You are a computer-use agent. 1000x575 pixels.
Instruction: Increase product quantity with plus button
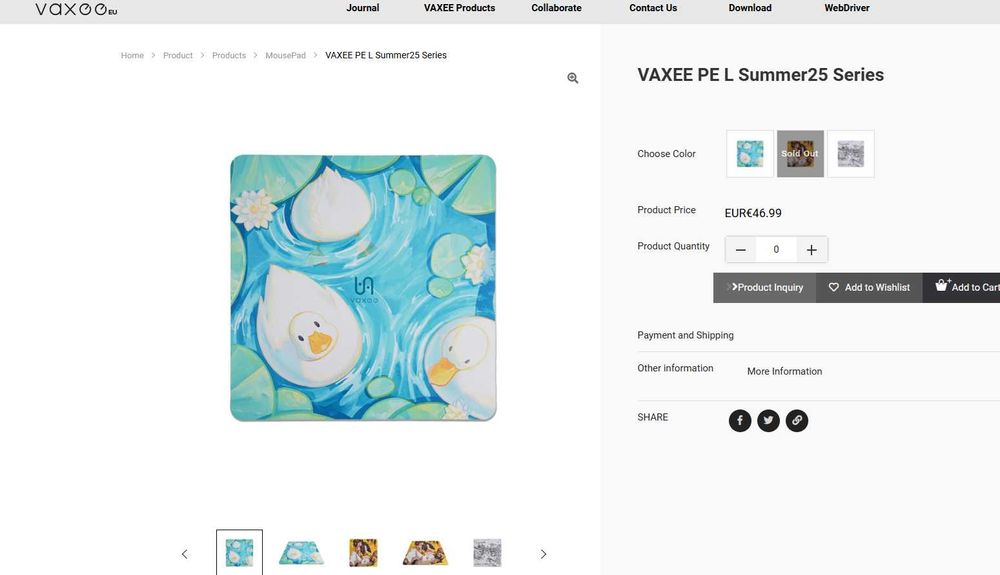pyautogui.click(x=811, y=250)
